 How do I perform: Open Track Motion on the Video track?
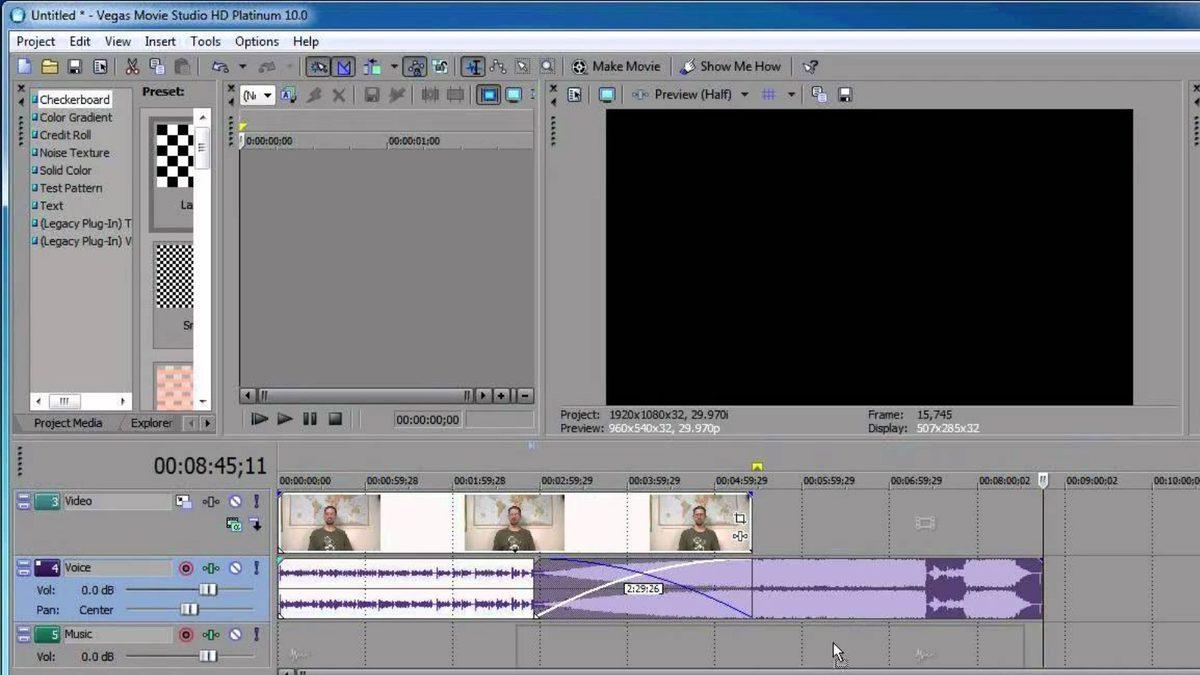[184, 501]
